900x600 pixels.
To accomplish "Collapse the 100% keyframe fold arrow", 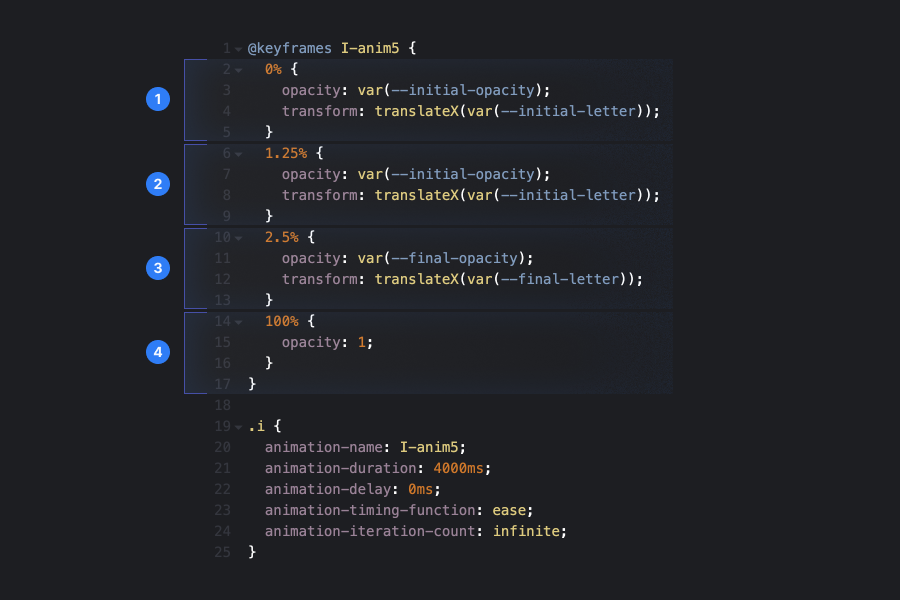I will (238, 323).
